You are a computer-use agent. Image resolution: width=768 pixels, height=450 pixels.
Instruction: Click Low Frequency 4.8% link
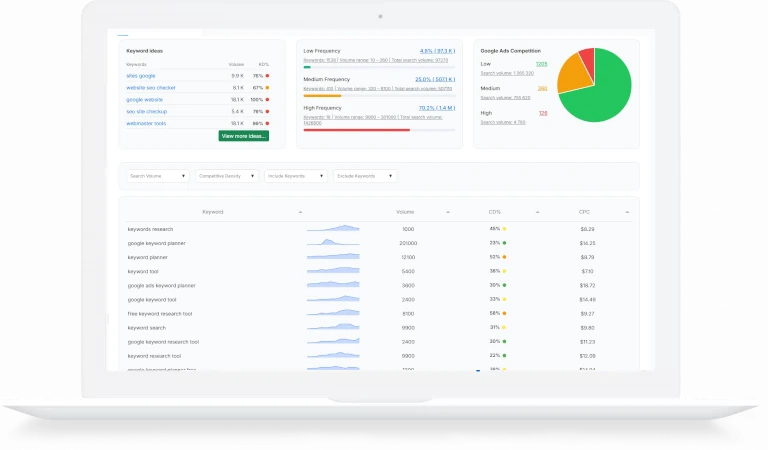click(x=437, y=51)
